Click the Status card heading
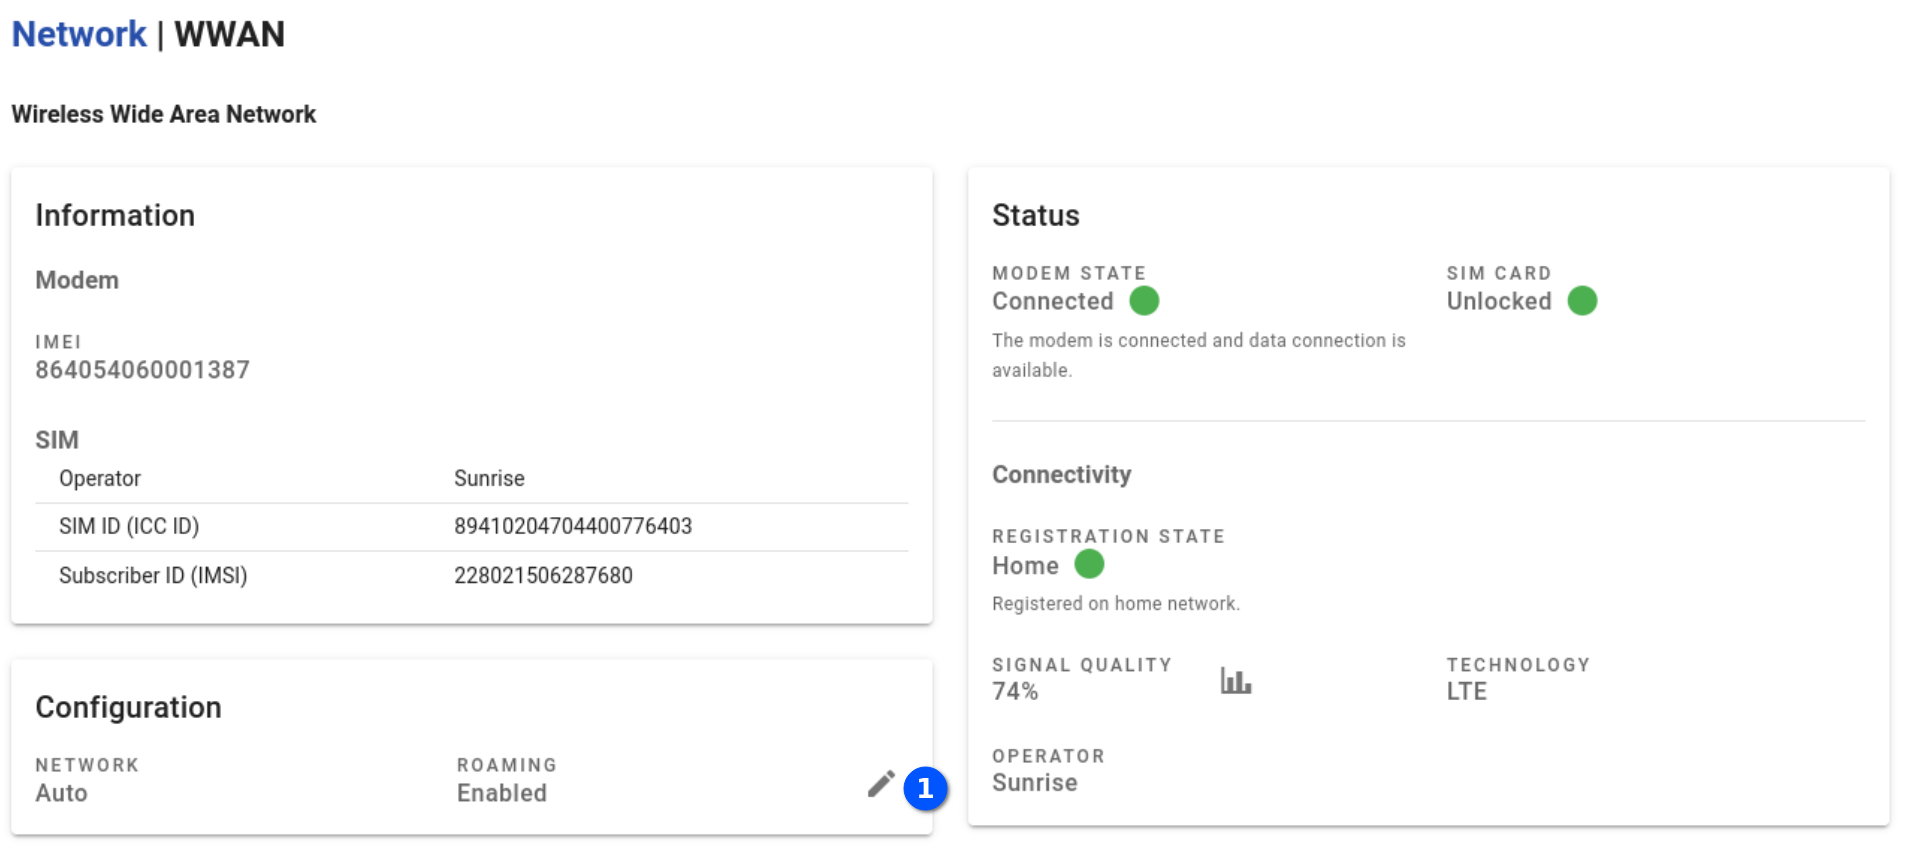1912x850 pixels. pyautogui.click(x=1035, y=215)
